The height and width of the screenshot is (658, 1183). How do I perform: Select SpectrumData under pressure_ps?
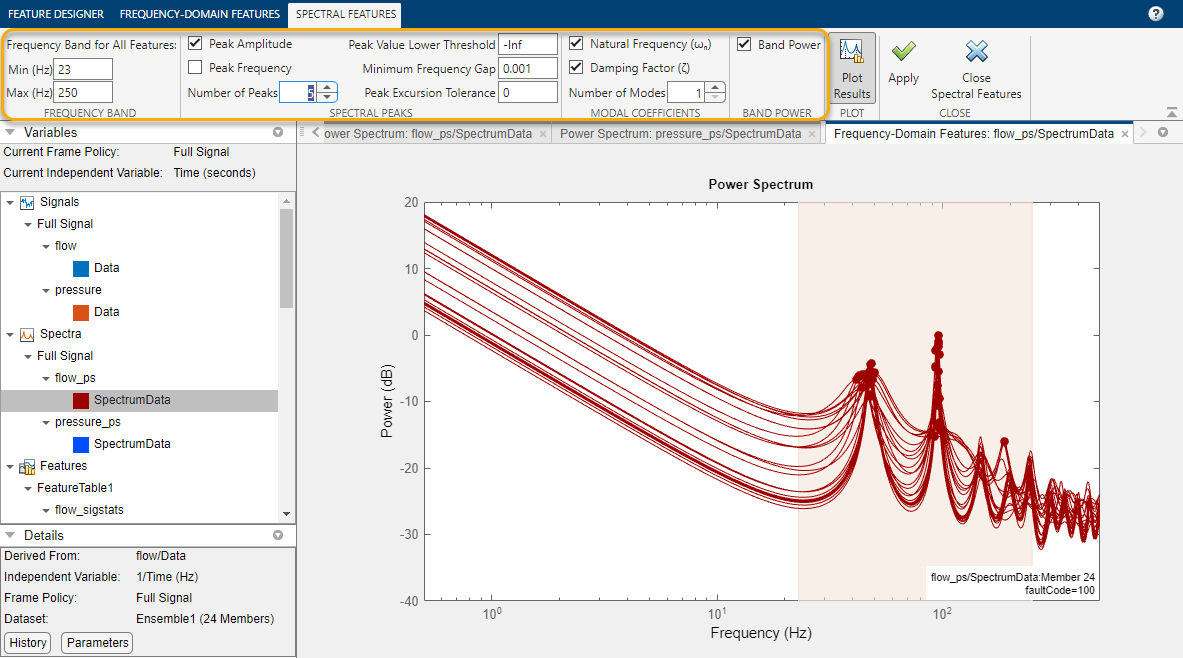[132, 444]
